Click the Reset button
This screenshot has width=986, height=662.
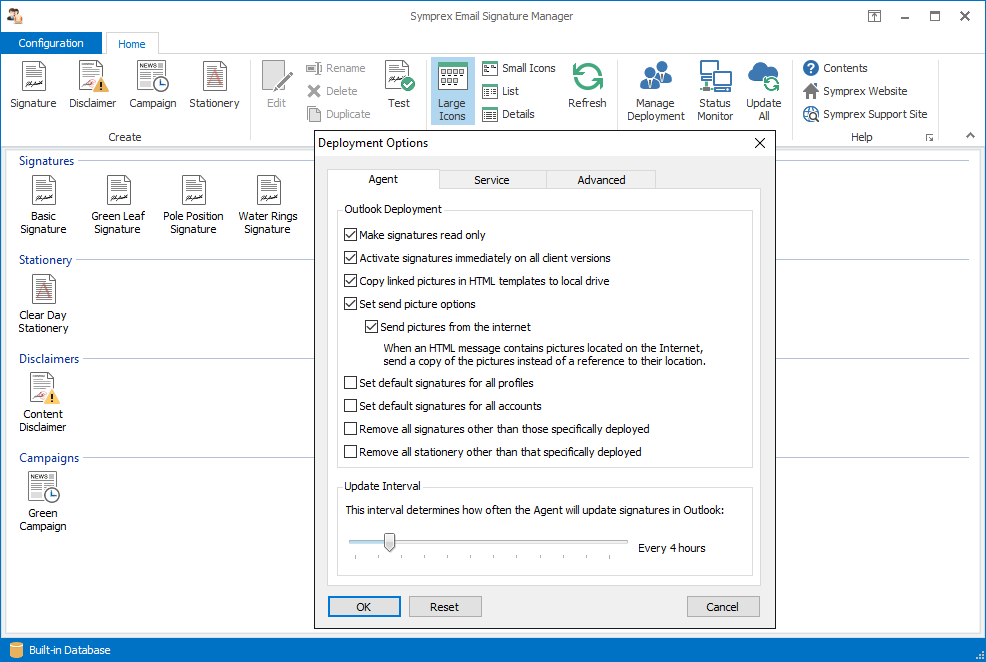coord(445,607)
